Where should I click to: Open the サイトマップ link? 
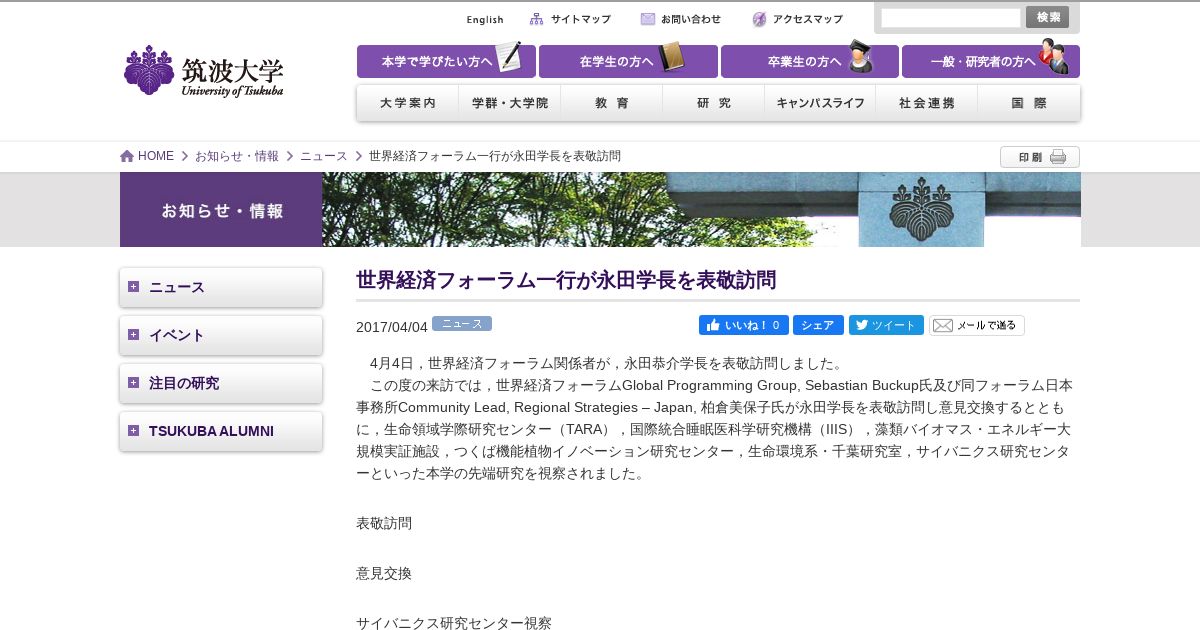pos(580,19)
